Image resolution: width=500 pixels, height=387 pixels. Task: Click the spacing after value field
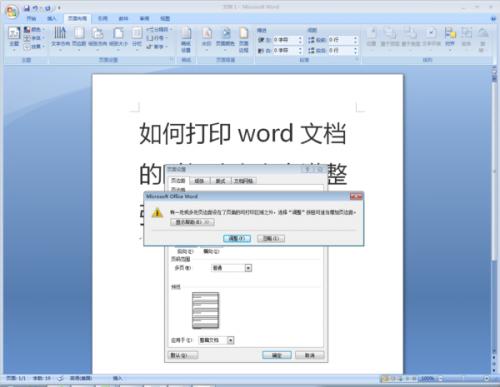pos(340,51)
